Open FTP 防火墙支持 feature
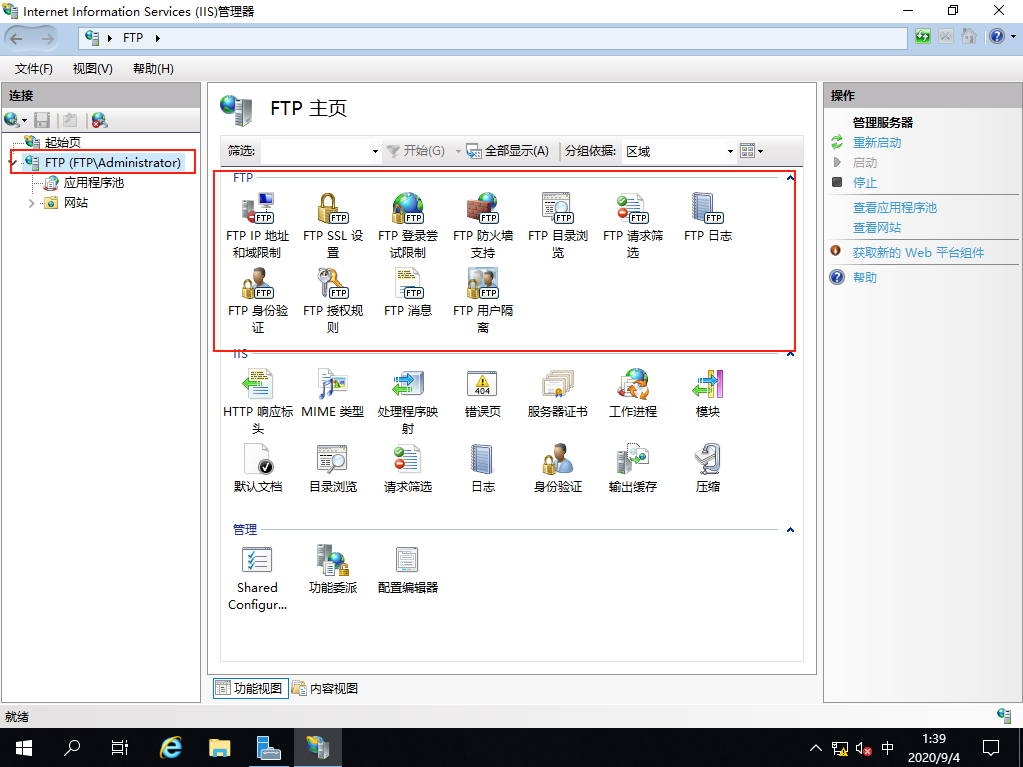 click(x=483, y=226)
